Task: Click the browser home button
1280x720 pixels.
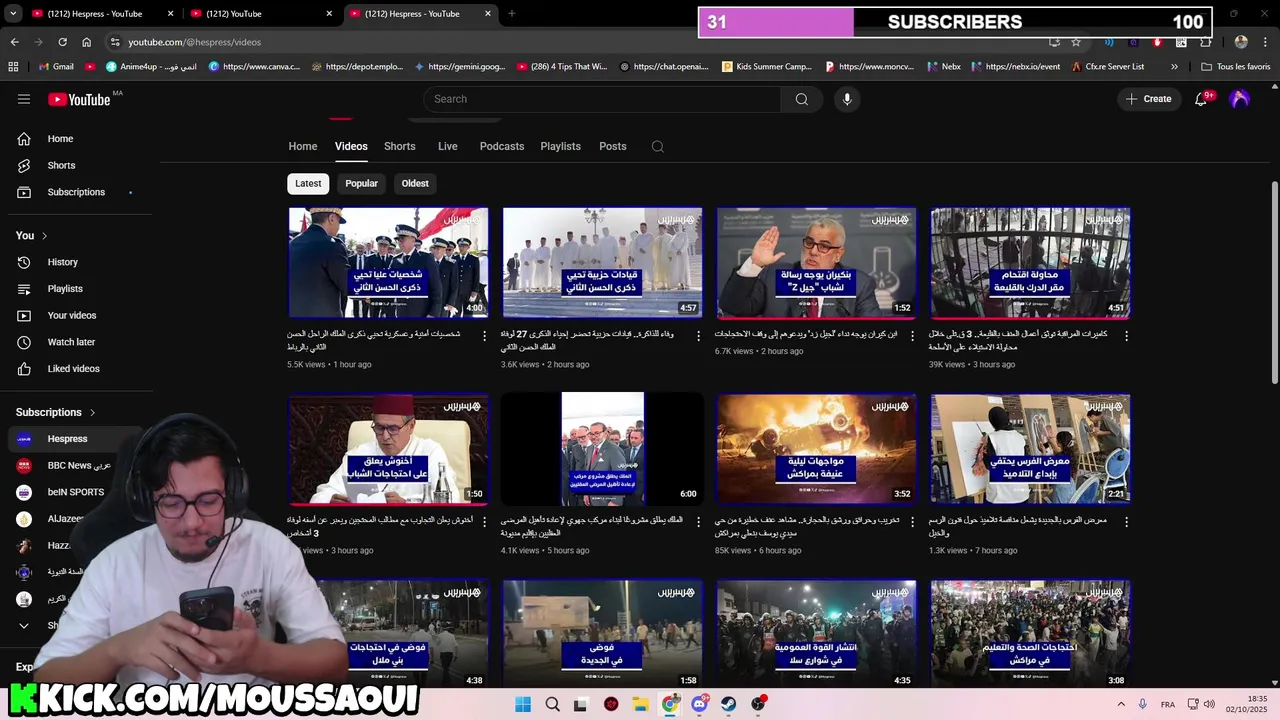Action: click(86, 42)
